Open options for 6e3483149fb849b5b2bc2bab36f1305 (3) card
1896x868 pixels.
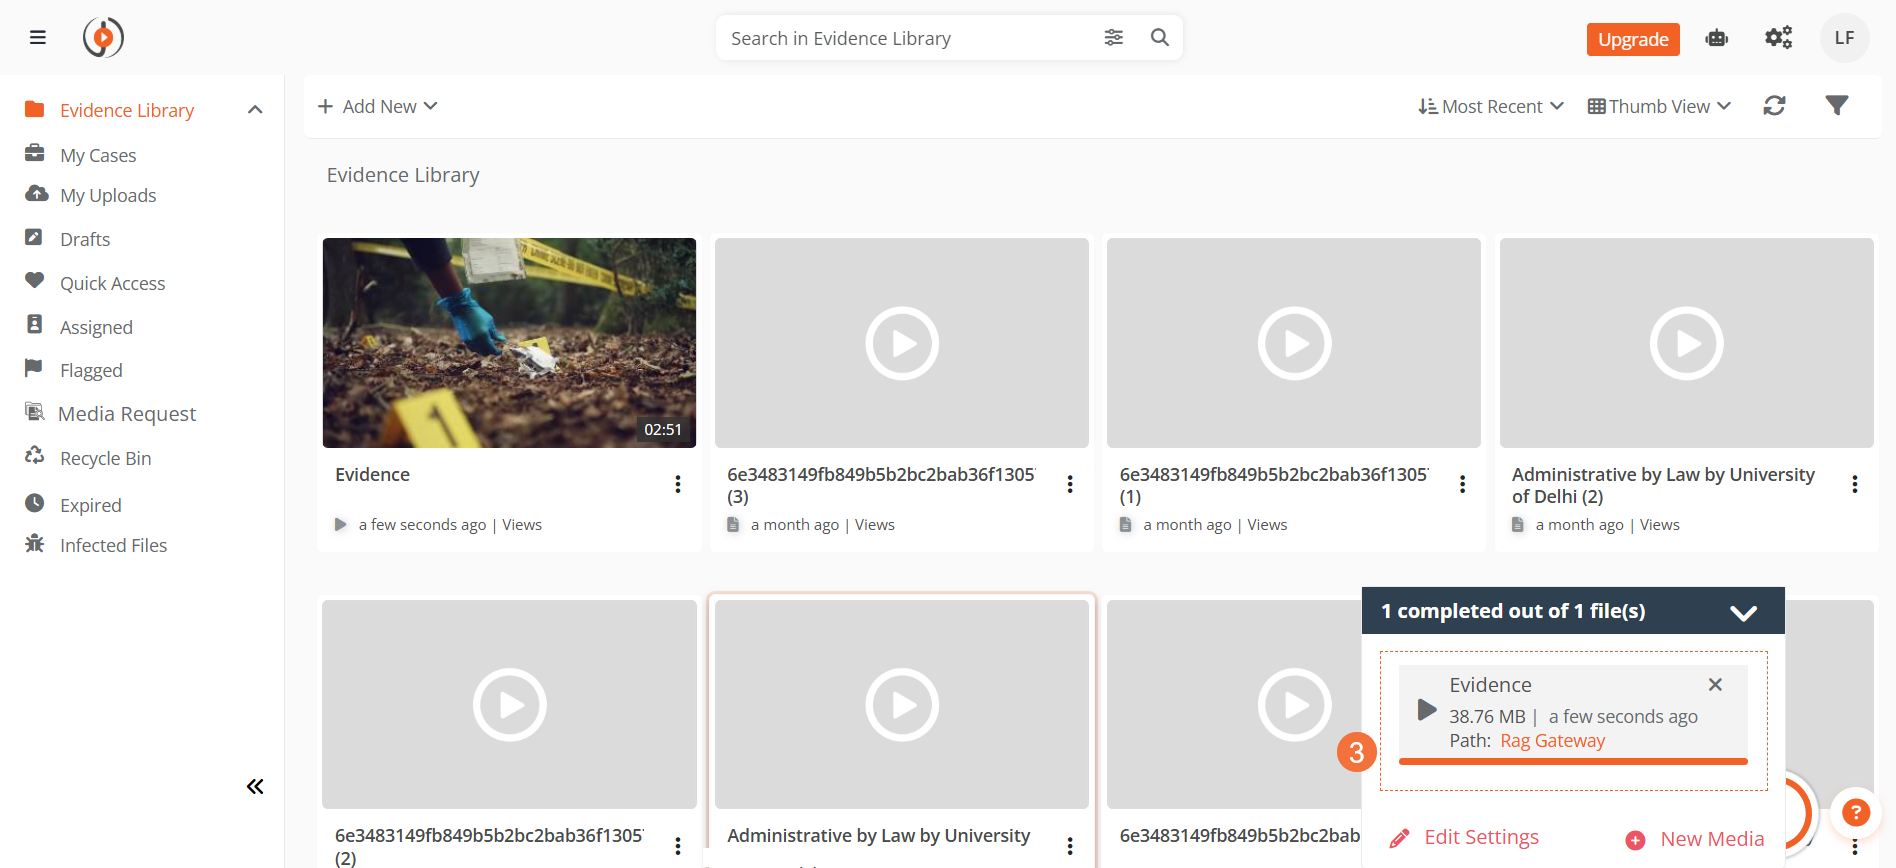coord(1070,485)
